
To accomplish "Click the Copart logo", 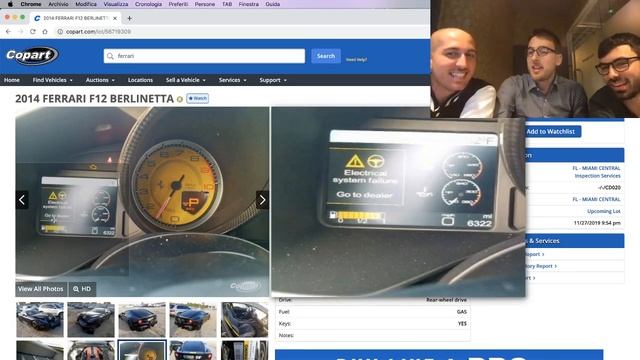I will [32, 56].
